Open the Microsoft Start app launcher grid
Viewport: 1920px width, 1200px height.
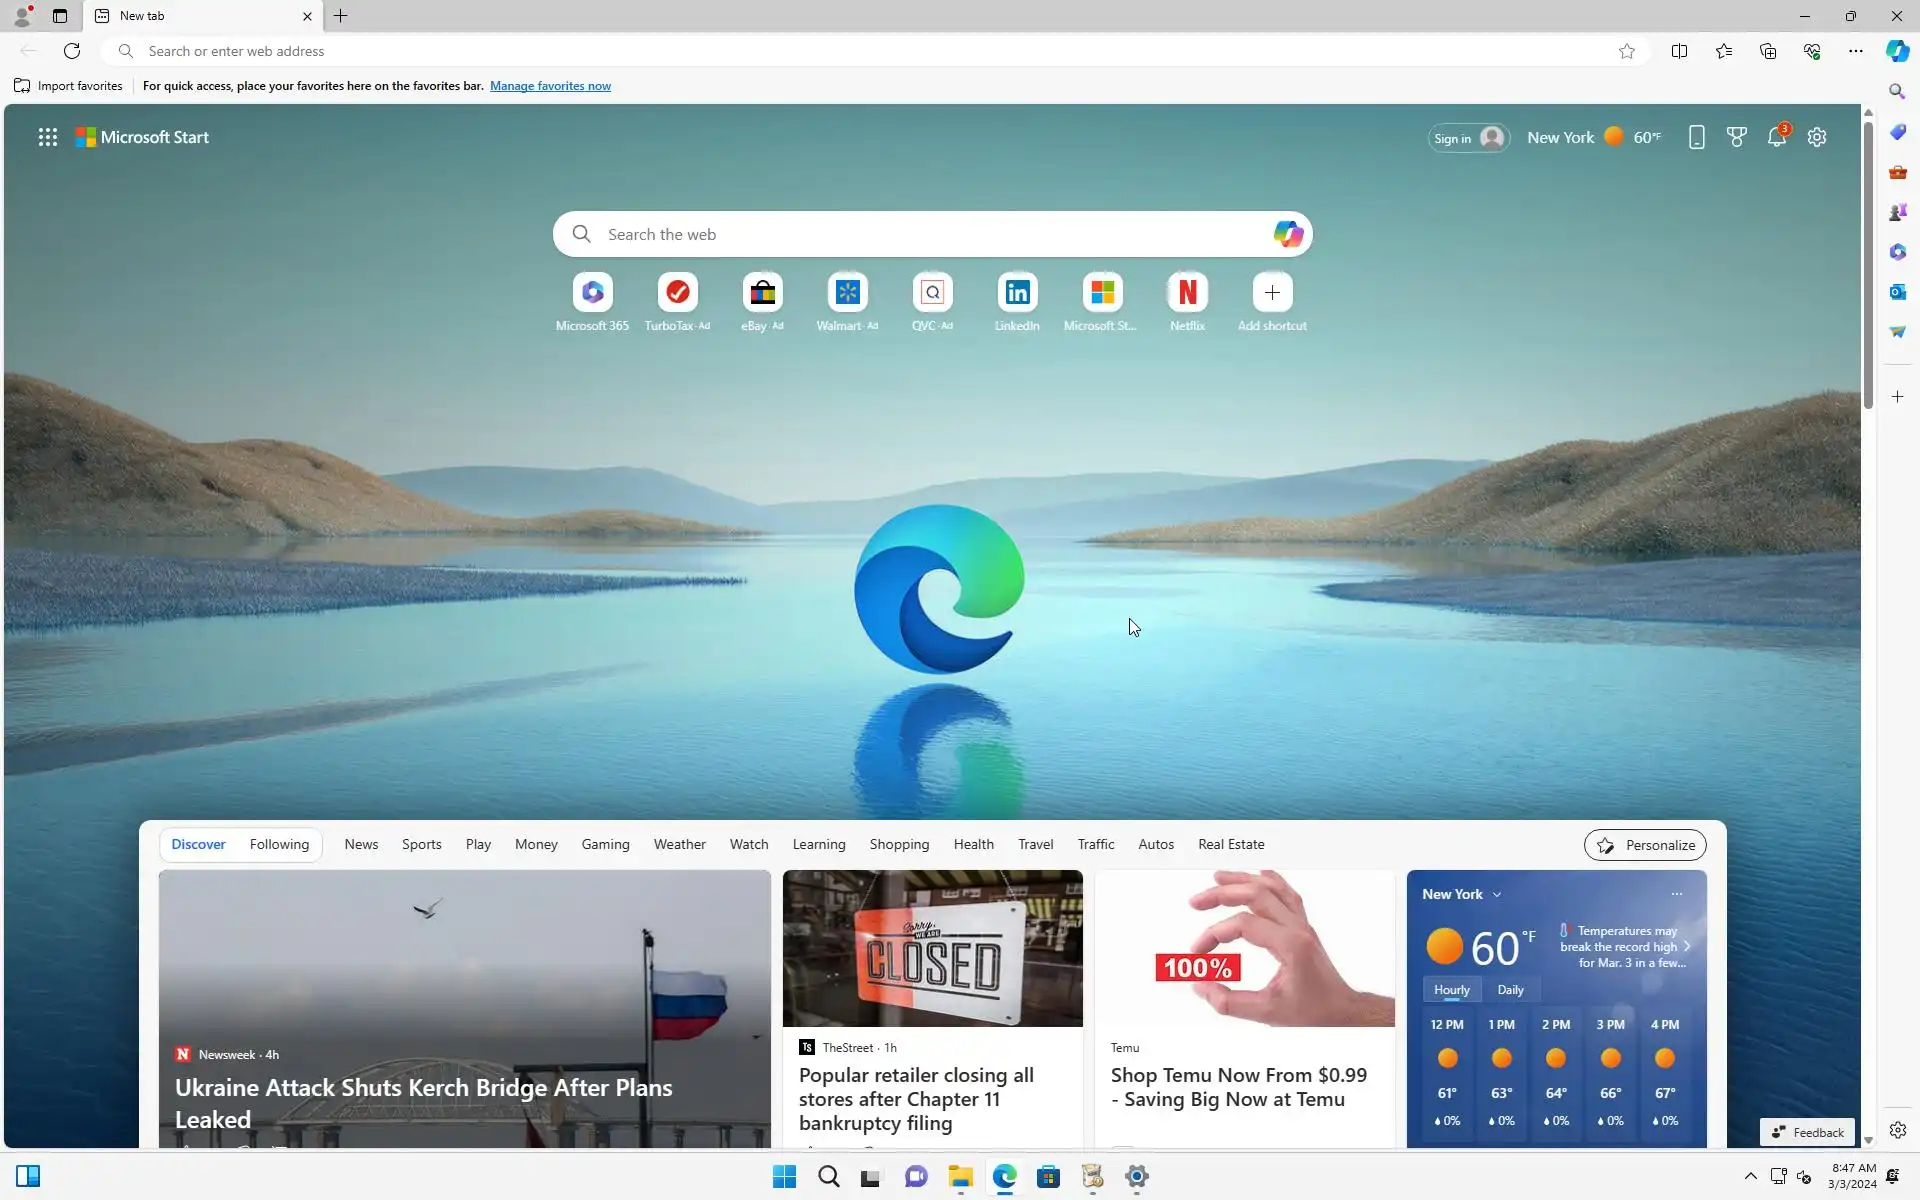47,137
